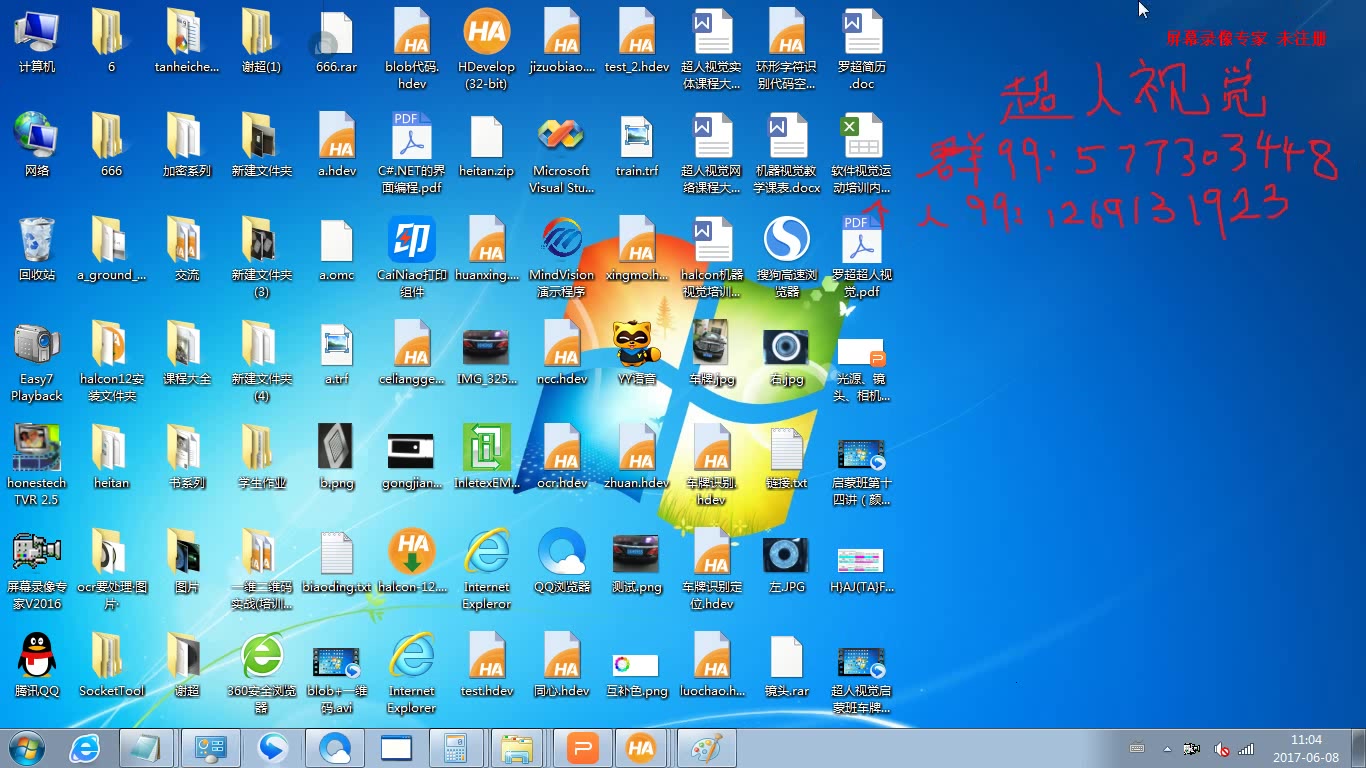Screen dimensions: 1366x768
Task: Open the Windows Start menu
Action: pos(27,748)
